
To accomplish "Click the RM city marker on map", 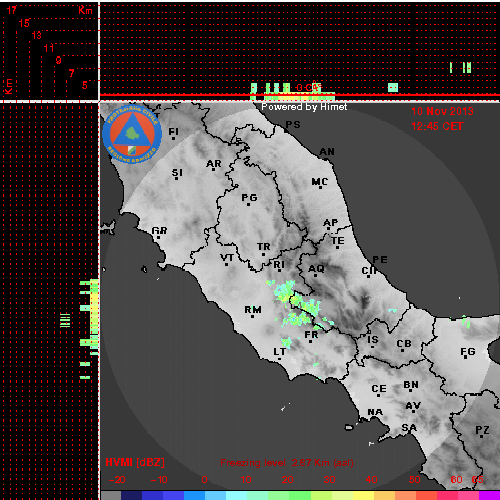I will click(x=252, y=316).
